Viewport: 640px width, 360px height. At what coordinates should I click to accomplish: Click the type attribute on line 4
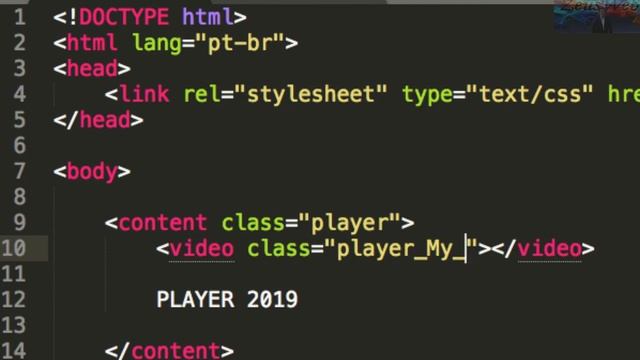(427, 96)
